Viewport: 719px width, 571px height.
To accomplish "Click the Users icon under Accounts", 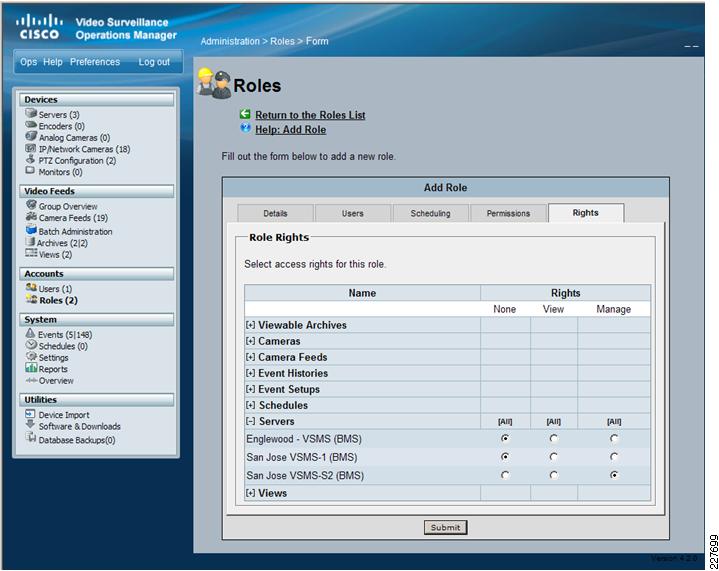I will click(31, 287).
